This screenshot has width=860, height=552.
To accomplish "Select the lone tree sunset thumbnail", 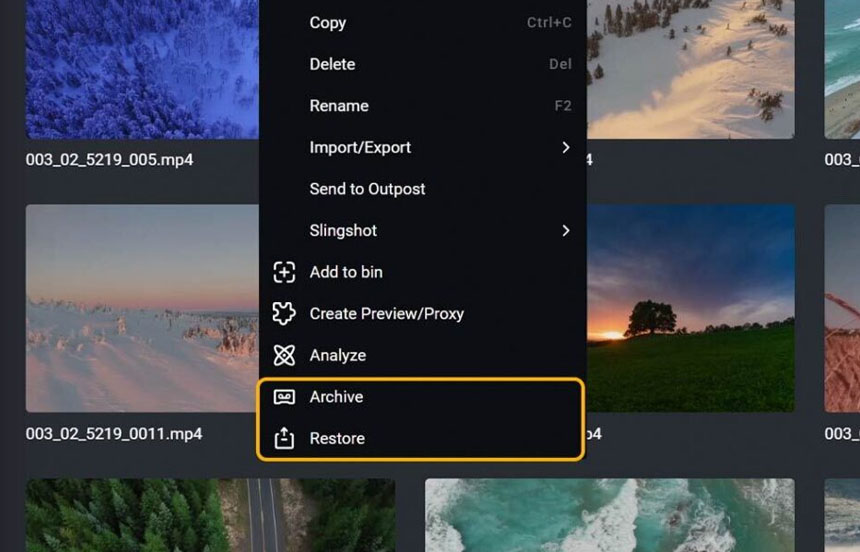I will tap(690, 308).
